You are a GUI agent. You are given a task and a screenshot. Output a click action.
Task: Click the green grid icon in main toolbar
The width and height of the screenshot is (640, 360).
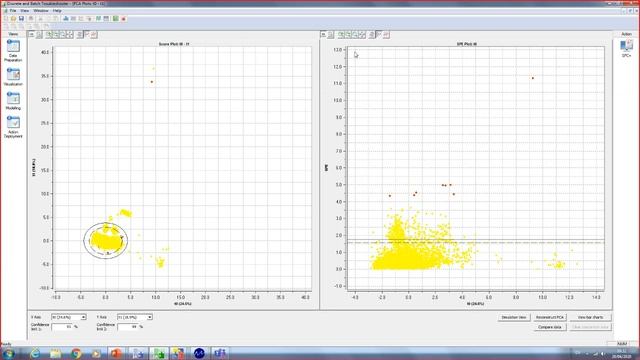[x=116, y=18]
